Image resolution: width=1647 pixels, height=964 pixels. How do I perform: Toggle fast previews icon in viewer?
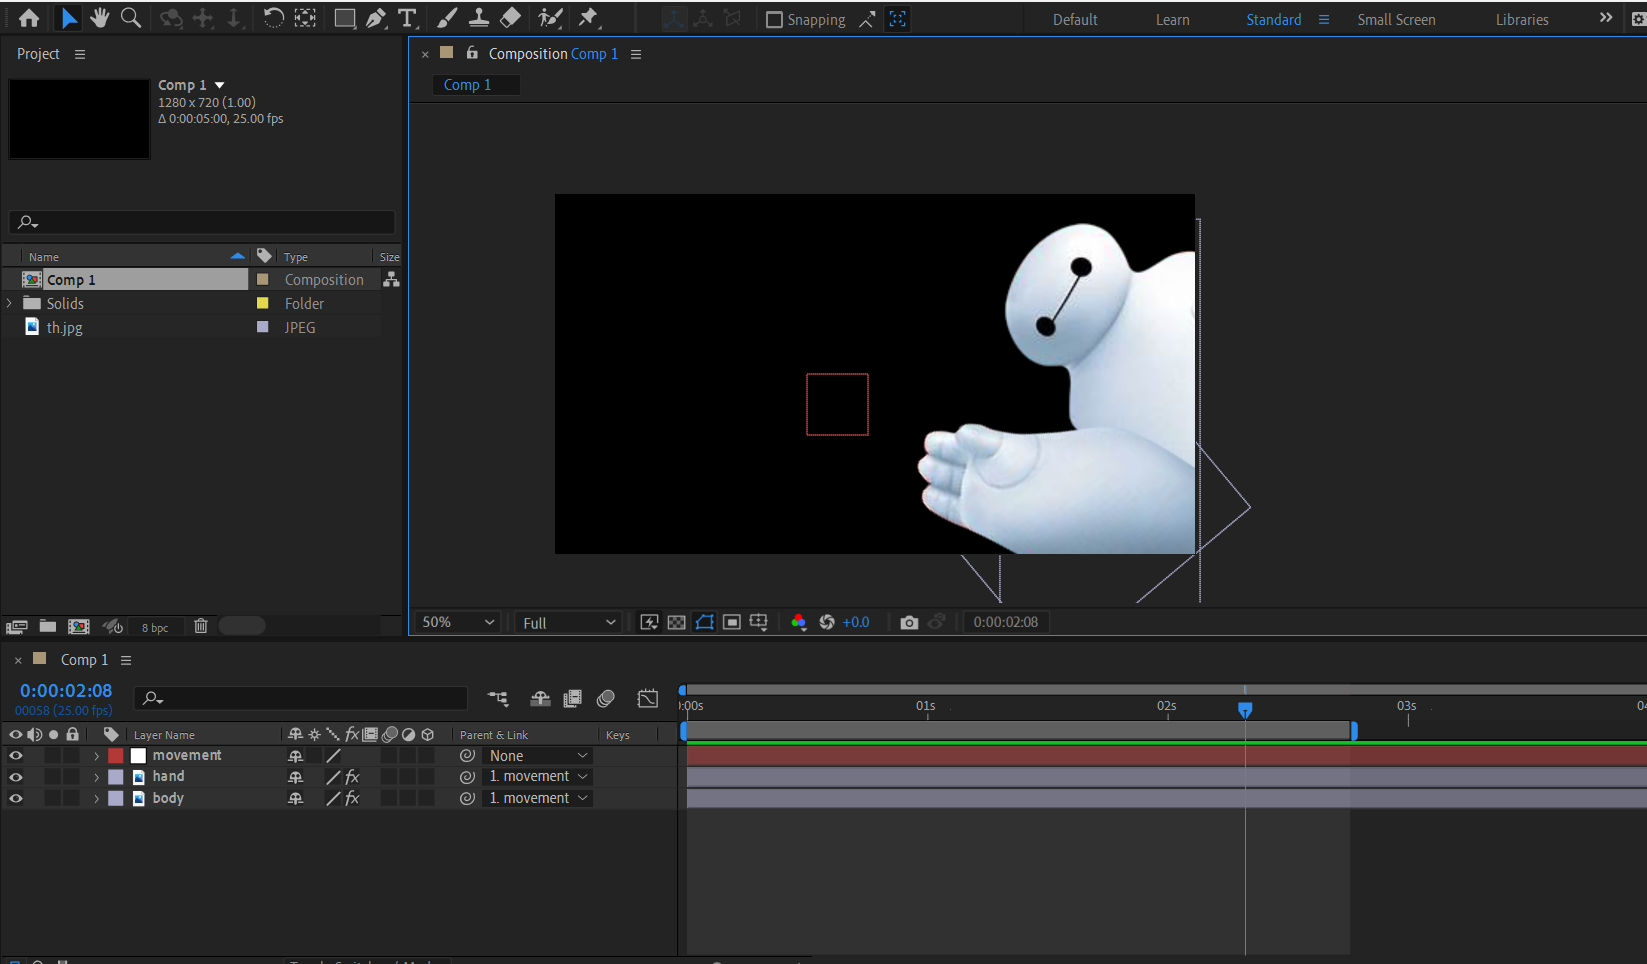(649, 622)
